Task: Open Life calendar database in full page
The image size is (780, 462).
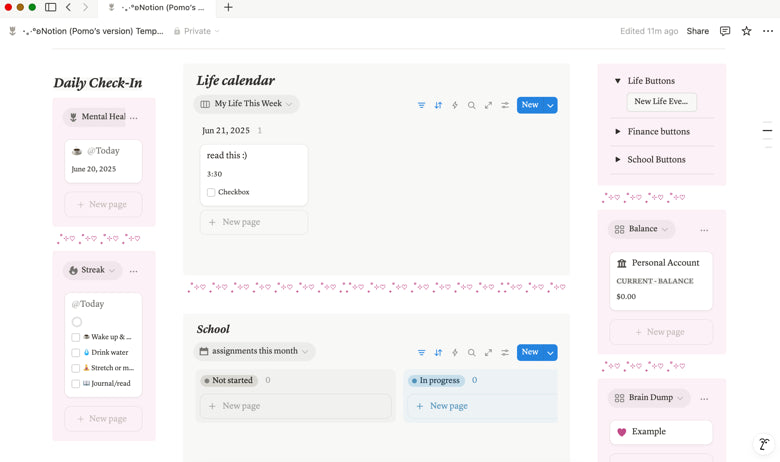Action: tap(488, 105)
